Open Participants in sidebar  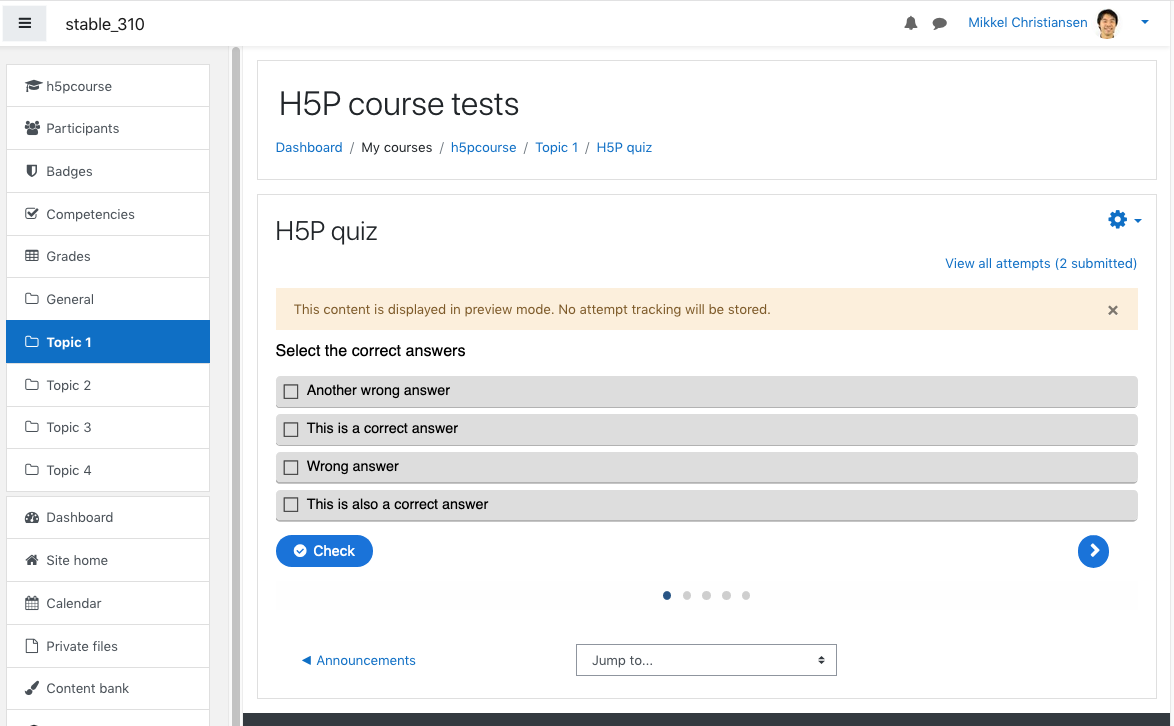point(108,128)
